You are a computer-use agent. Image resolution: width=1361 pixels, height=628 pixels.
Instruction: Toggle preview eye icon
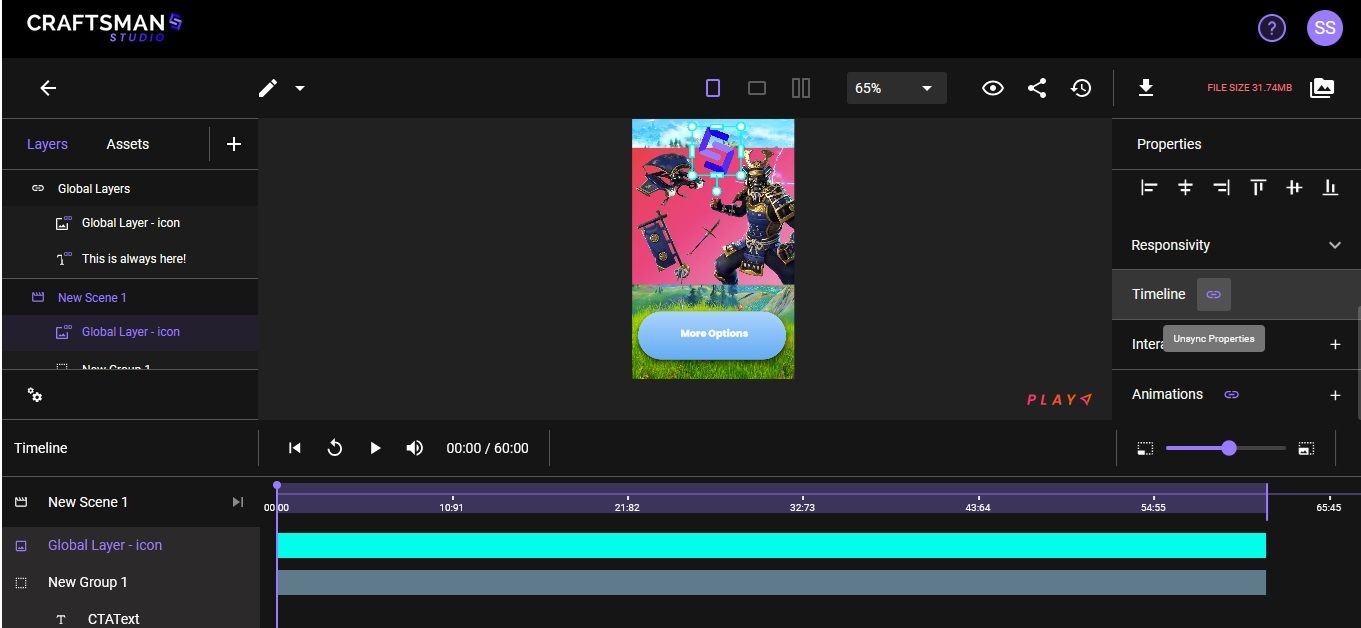(992, 88)
